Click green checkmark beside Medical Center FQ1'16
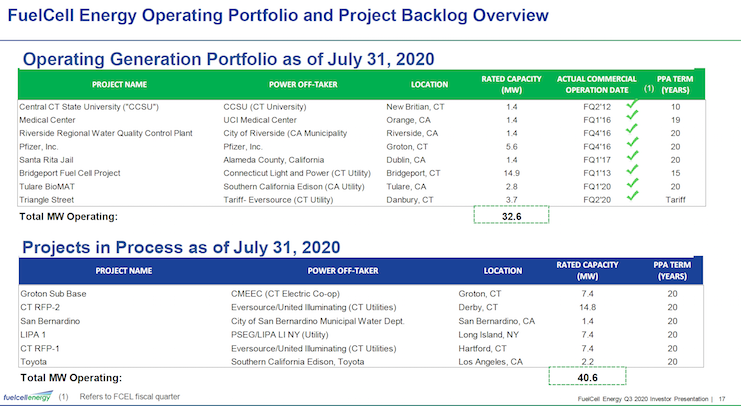The width and height of the screenshot is (741, 406). click(632, 115)
